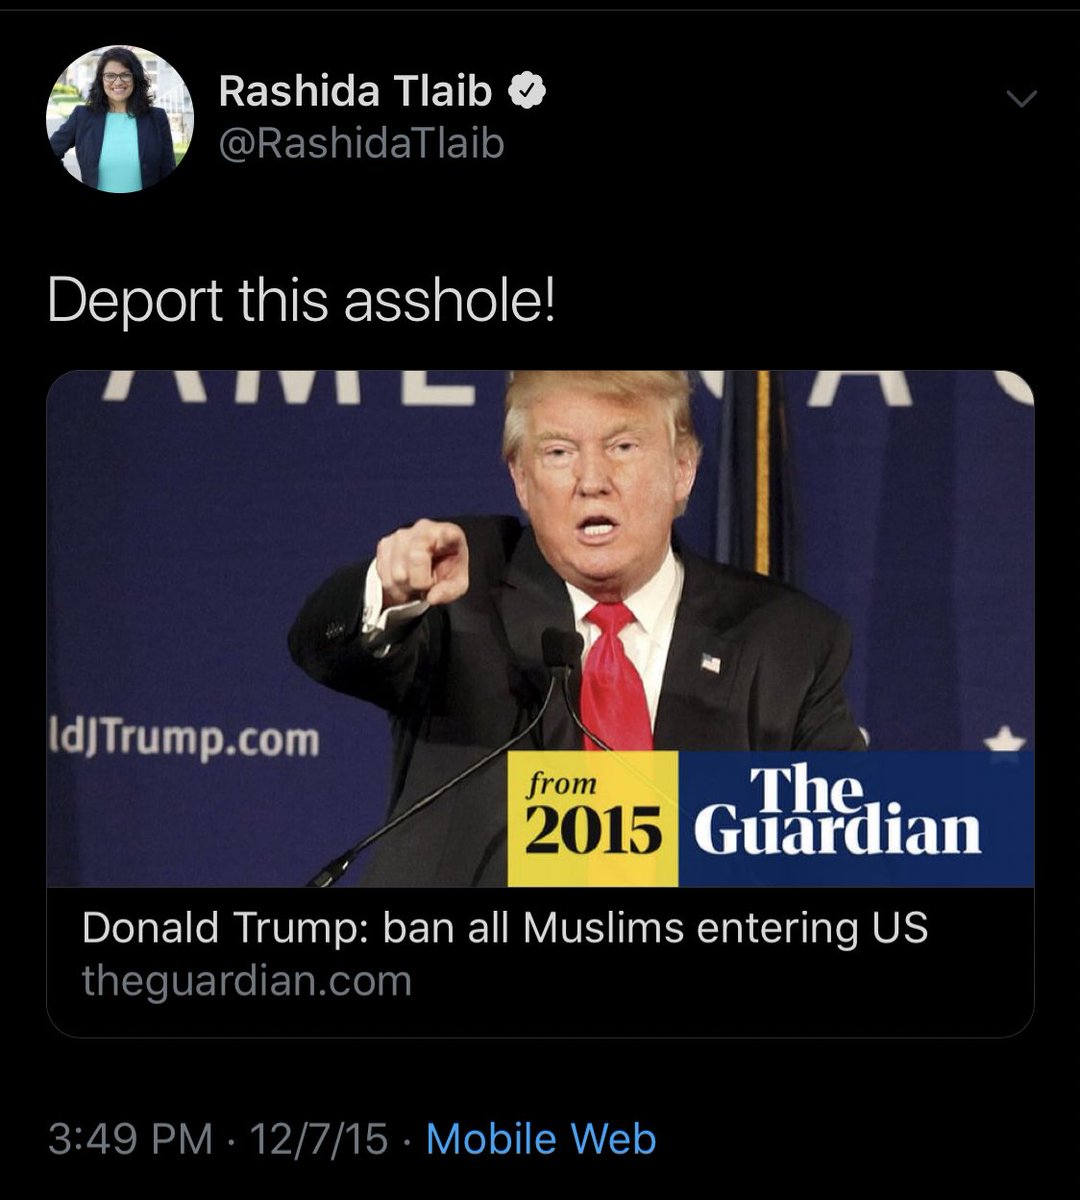Click the flag lapel pin in photo
This screenshot has width=1080, height=1200.
pos(710,662)
